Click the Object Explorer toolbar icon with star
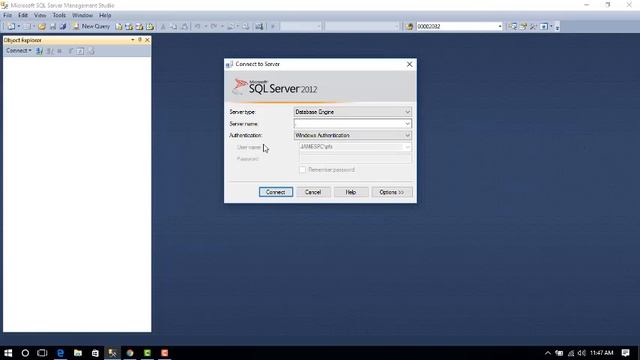This screenshot has height=360, width=640. [523, 27]
